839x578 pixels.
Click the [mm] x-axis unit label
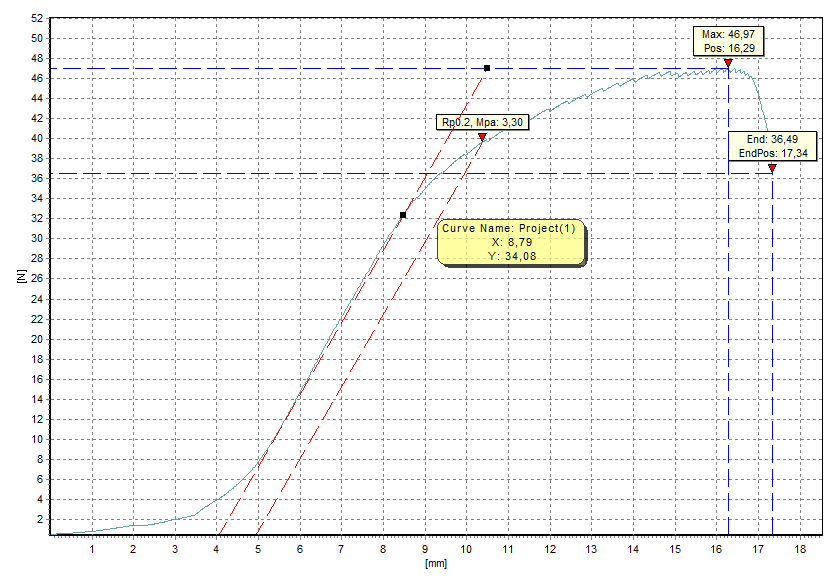pyautogui.click(x=436, y=563)
